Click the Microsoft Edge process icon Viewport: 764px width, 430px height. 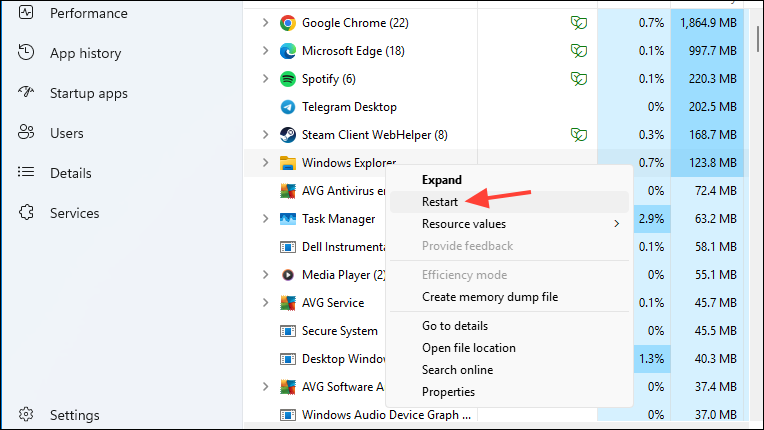[287, 51]
